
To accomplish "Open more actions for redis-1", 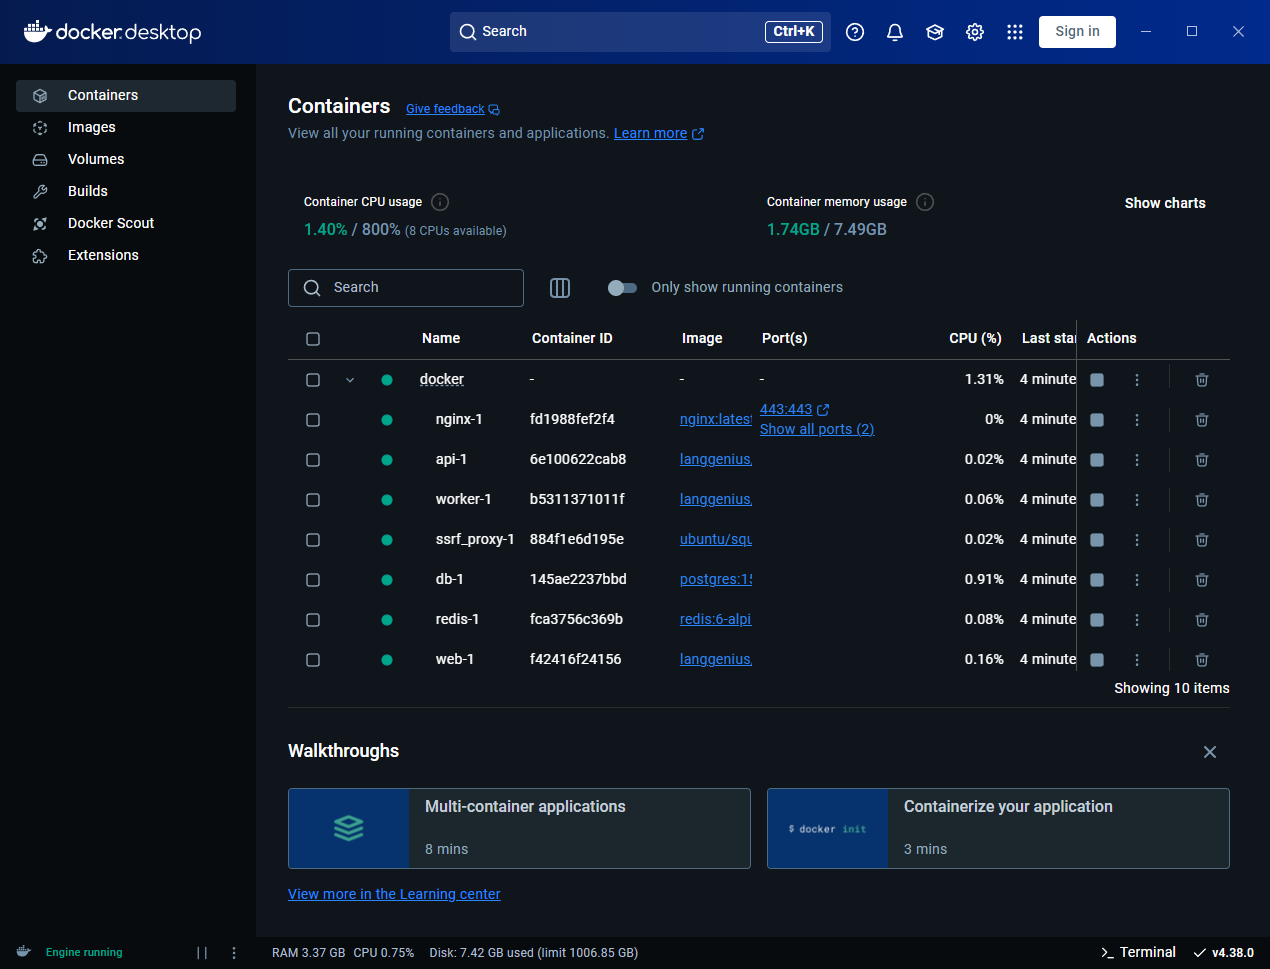I will (x=1137, y=620).
